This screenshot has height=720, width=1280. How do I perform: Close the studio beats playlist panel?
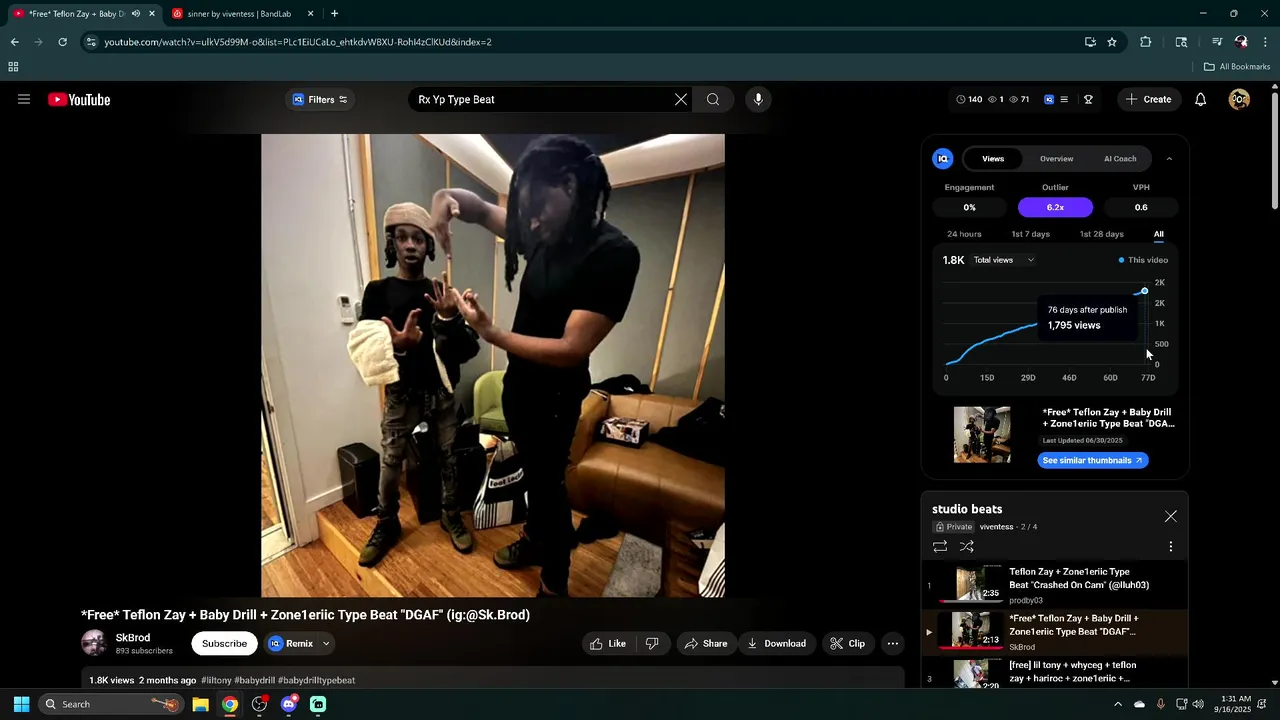click(x=1171, y=516)
